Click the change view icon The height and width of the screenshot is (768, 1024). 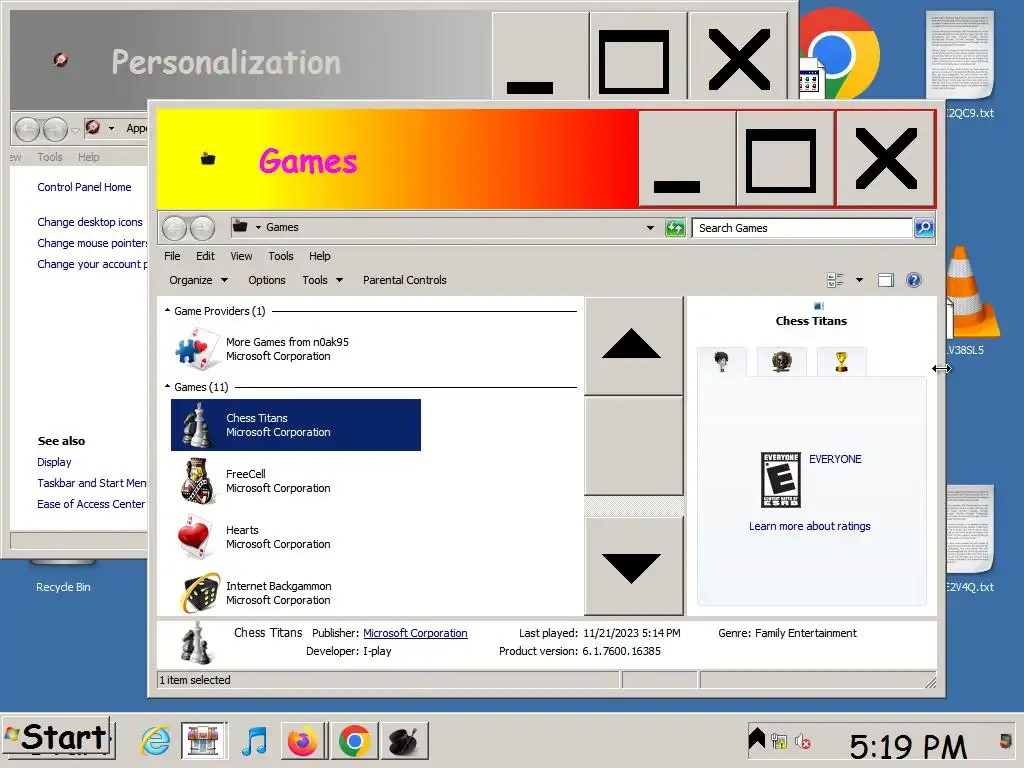point(835,280)
